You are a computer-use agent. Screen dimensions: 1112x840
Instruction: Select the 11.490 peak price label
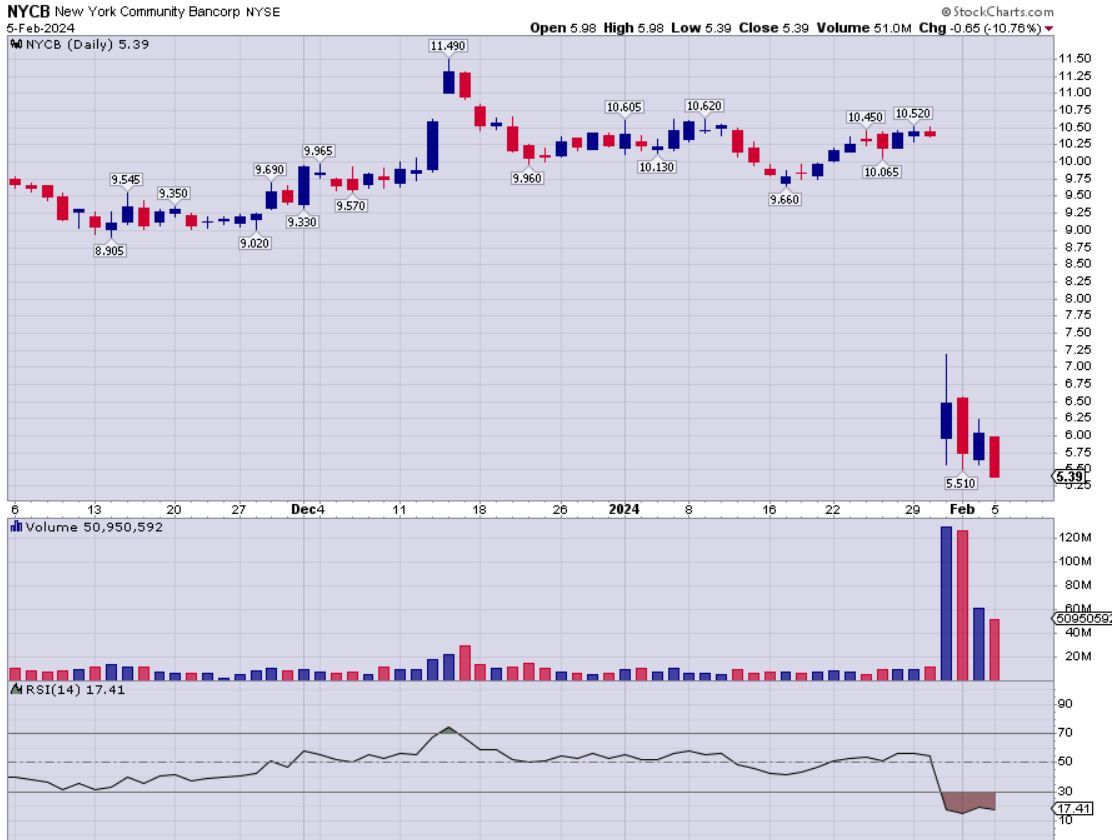pyautogui.click(x=448, y=46)
